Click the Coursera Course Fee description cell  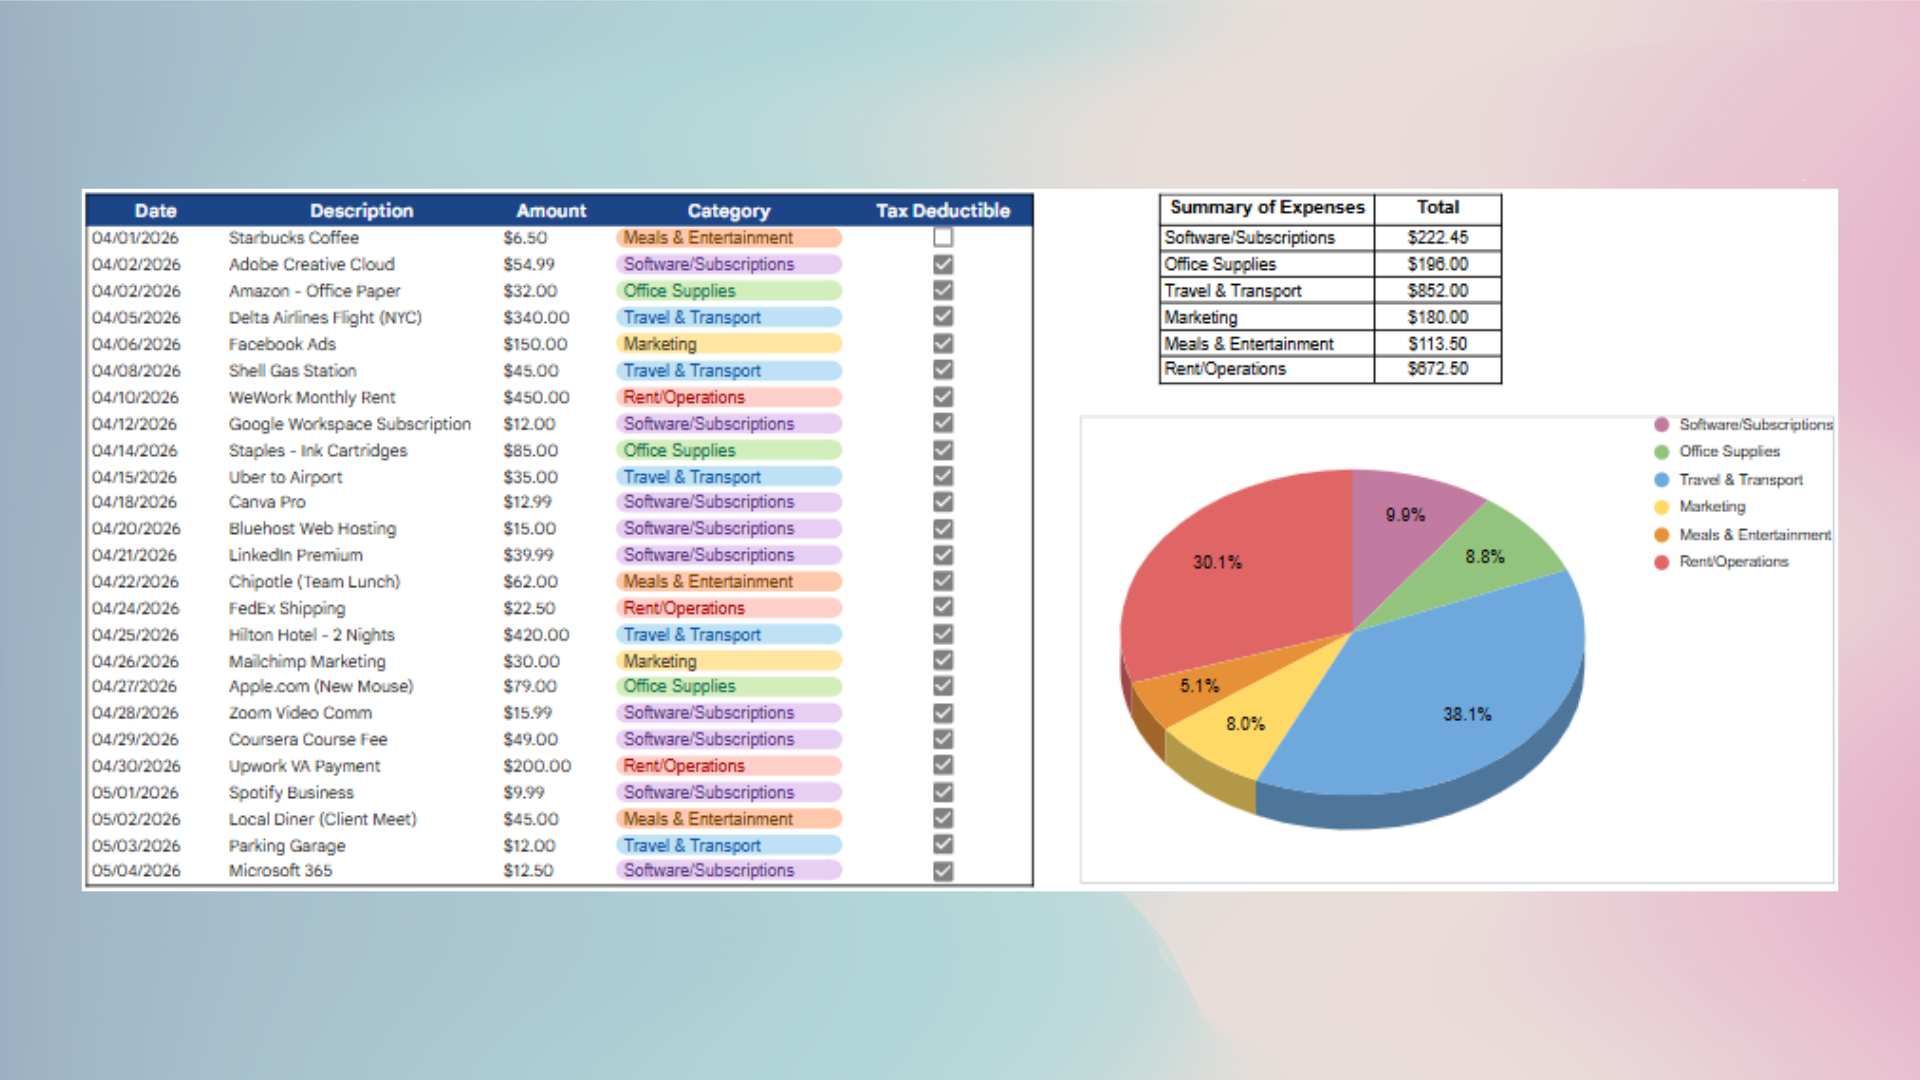307,740
